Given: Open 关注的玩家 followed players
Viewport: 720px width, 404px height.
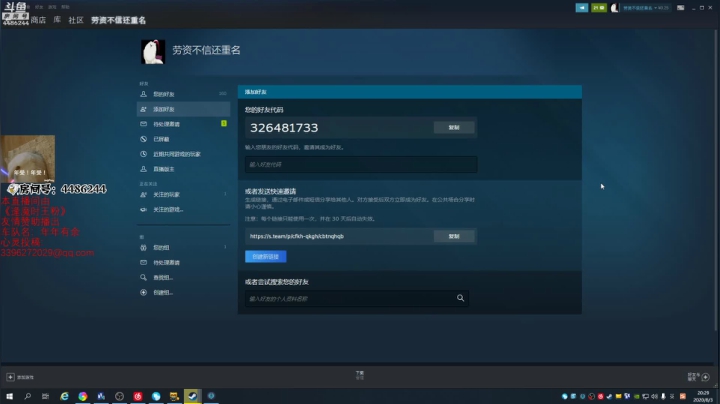Looking at the screenshot, I should click(183, 195).
